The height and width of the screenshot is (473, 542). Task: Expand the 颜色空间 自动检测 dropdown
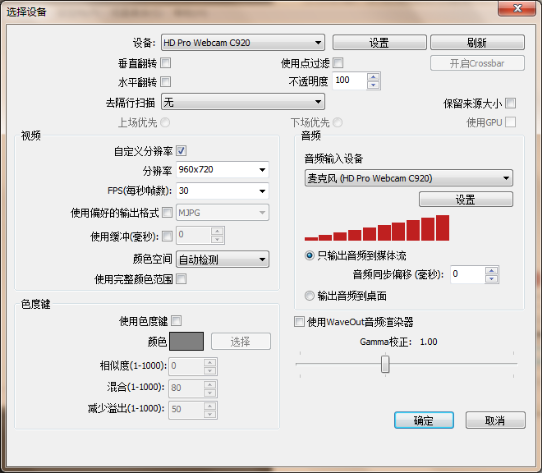coord(222,259)
